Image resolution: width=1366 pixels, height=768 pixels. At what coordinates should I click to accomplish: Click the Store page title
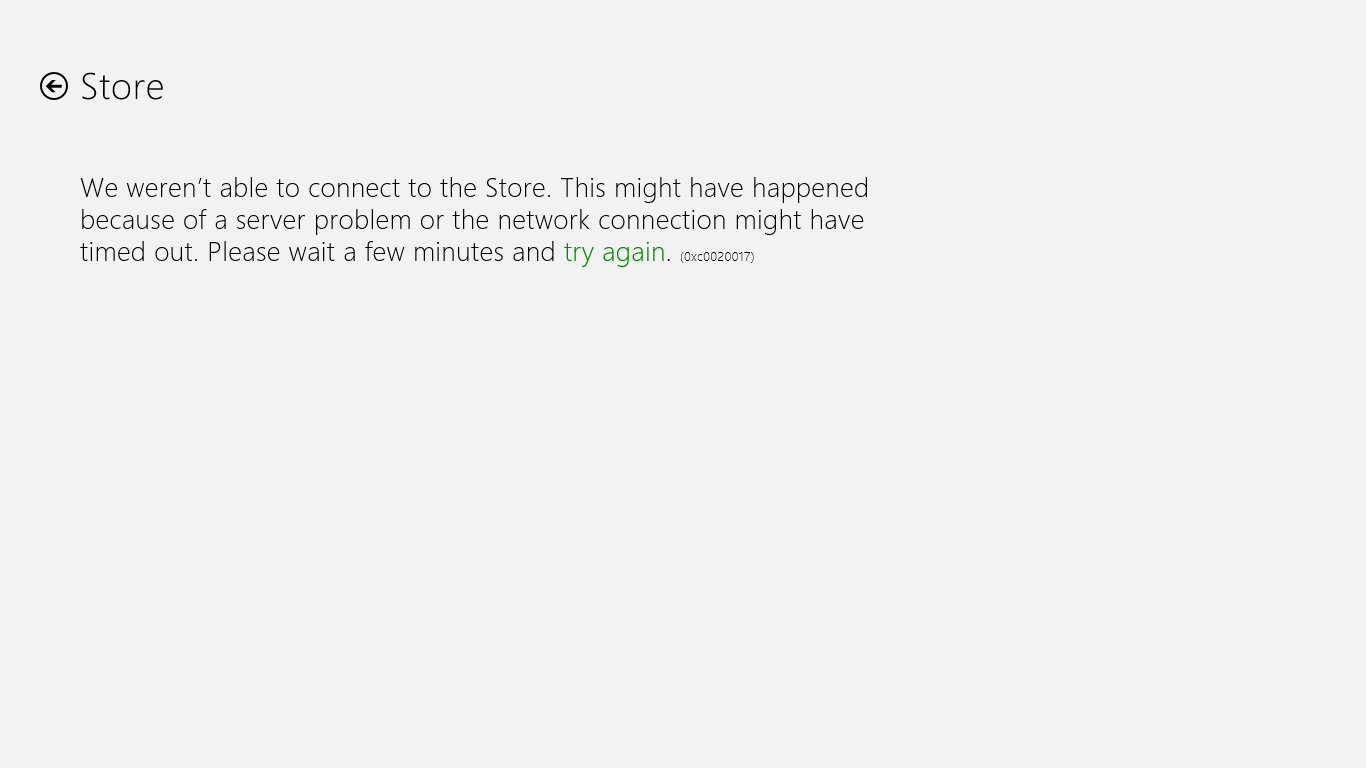pos(122,87)
